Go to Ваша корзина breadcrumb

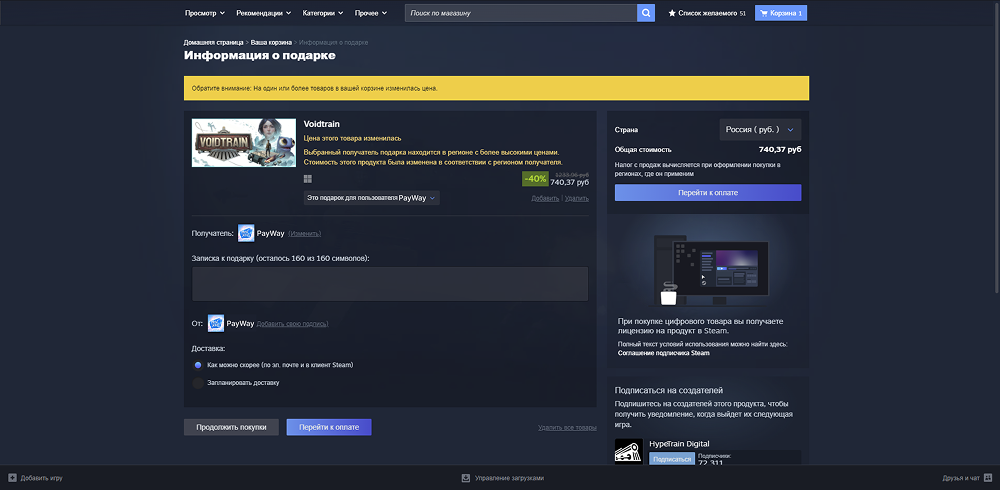[x=271, y=42]
